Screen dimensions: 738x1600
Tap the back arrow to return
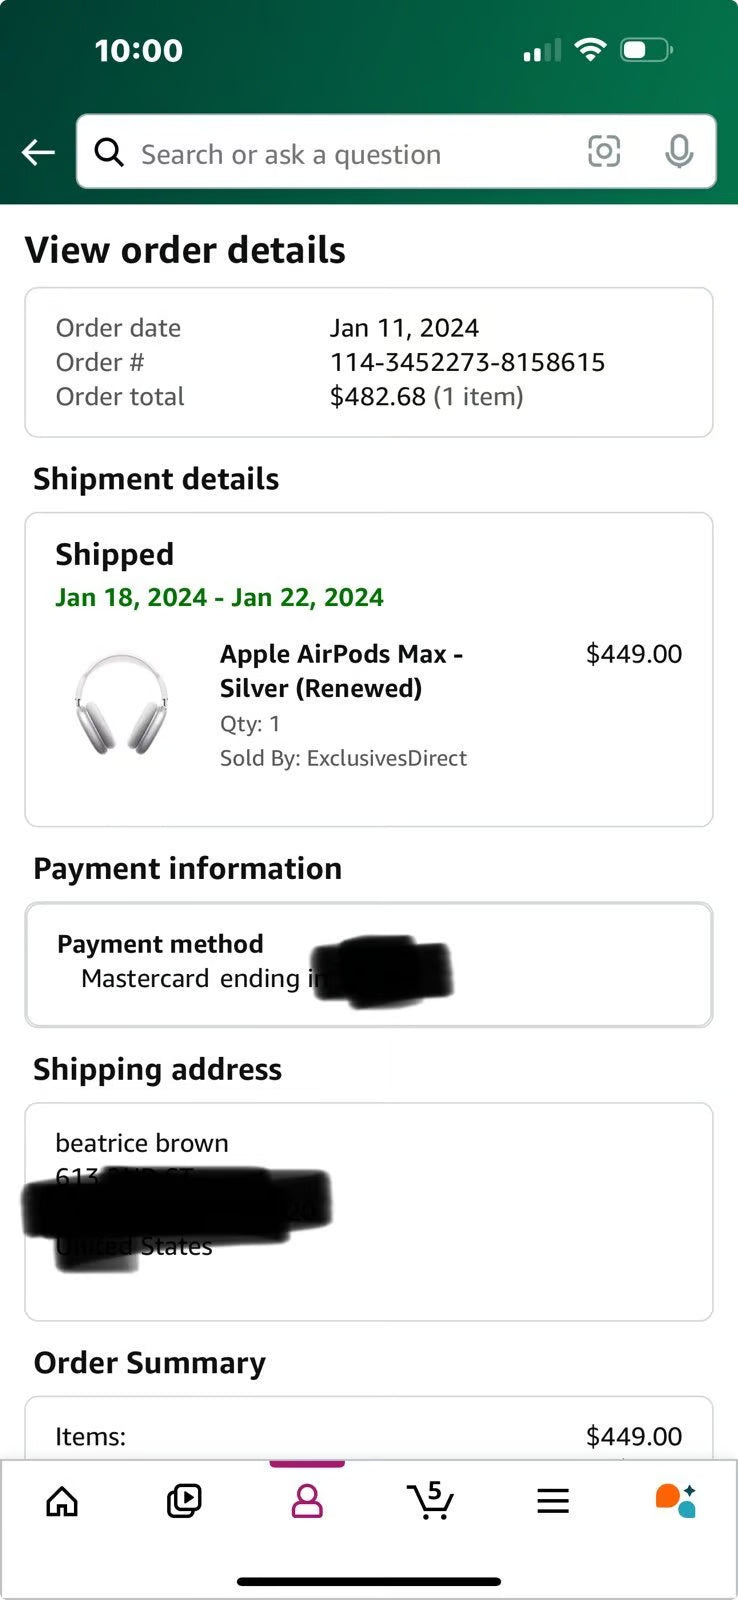click(37, 152)
